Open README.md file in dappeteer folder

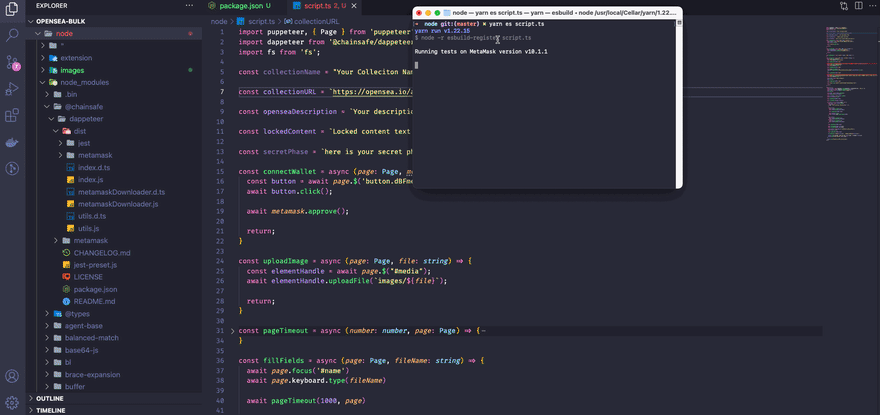(x=94, y=301)
